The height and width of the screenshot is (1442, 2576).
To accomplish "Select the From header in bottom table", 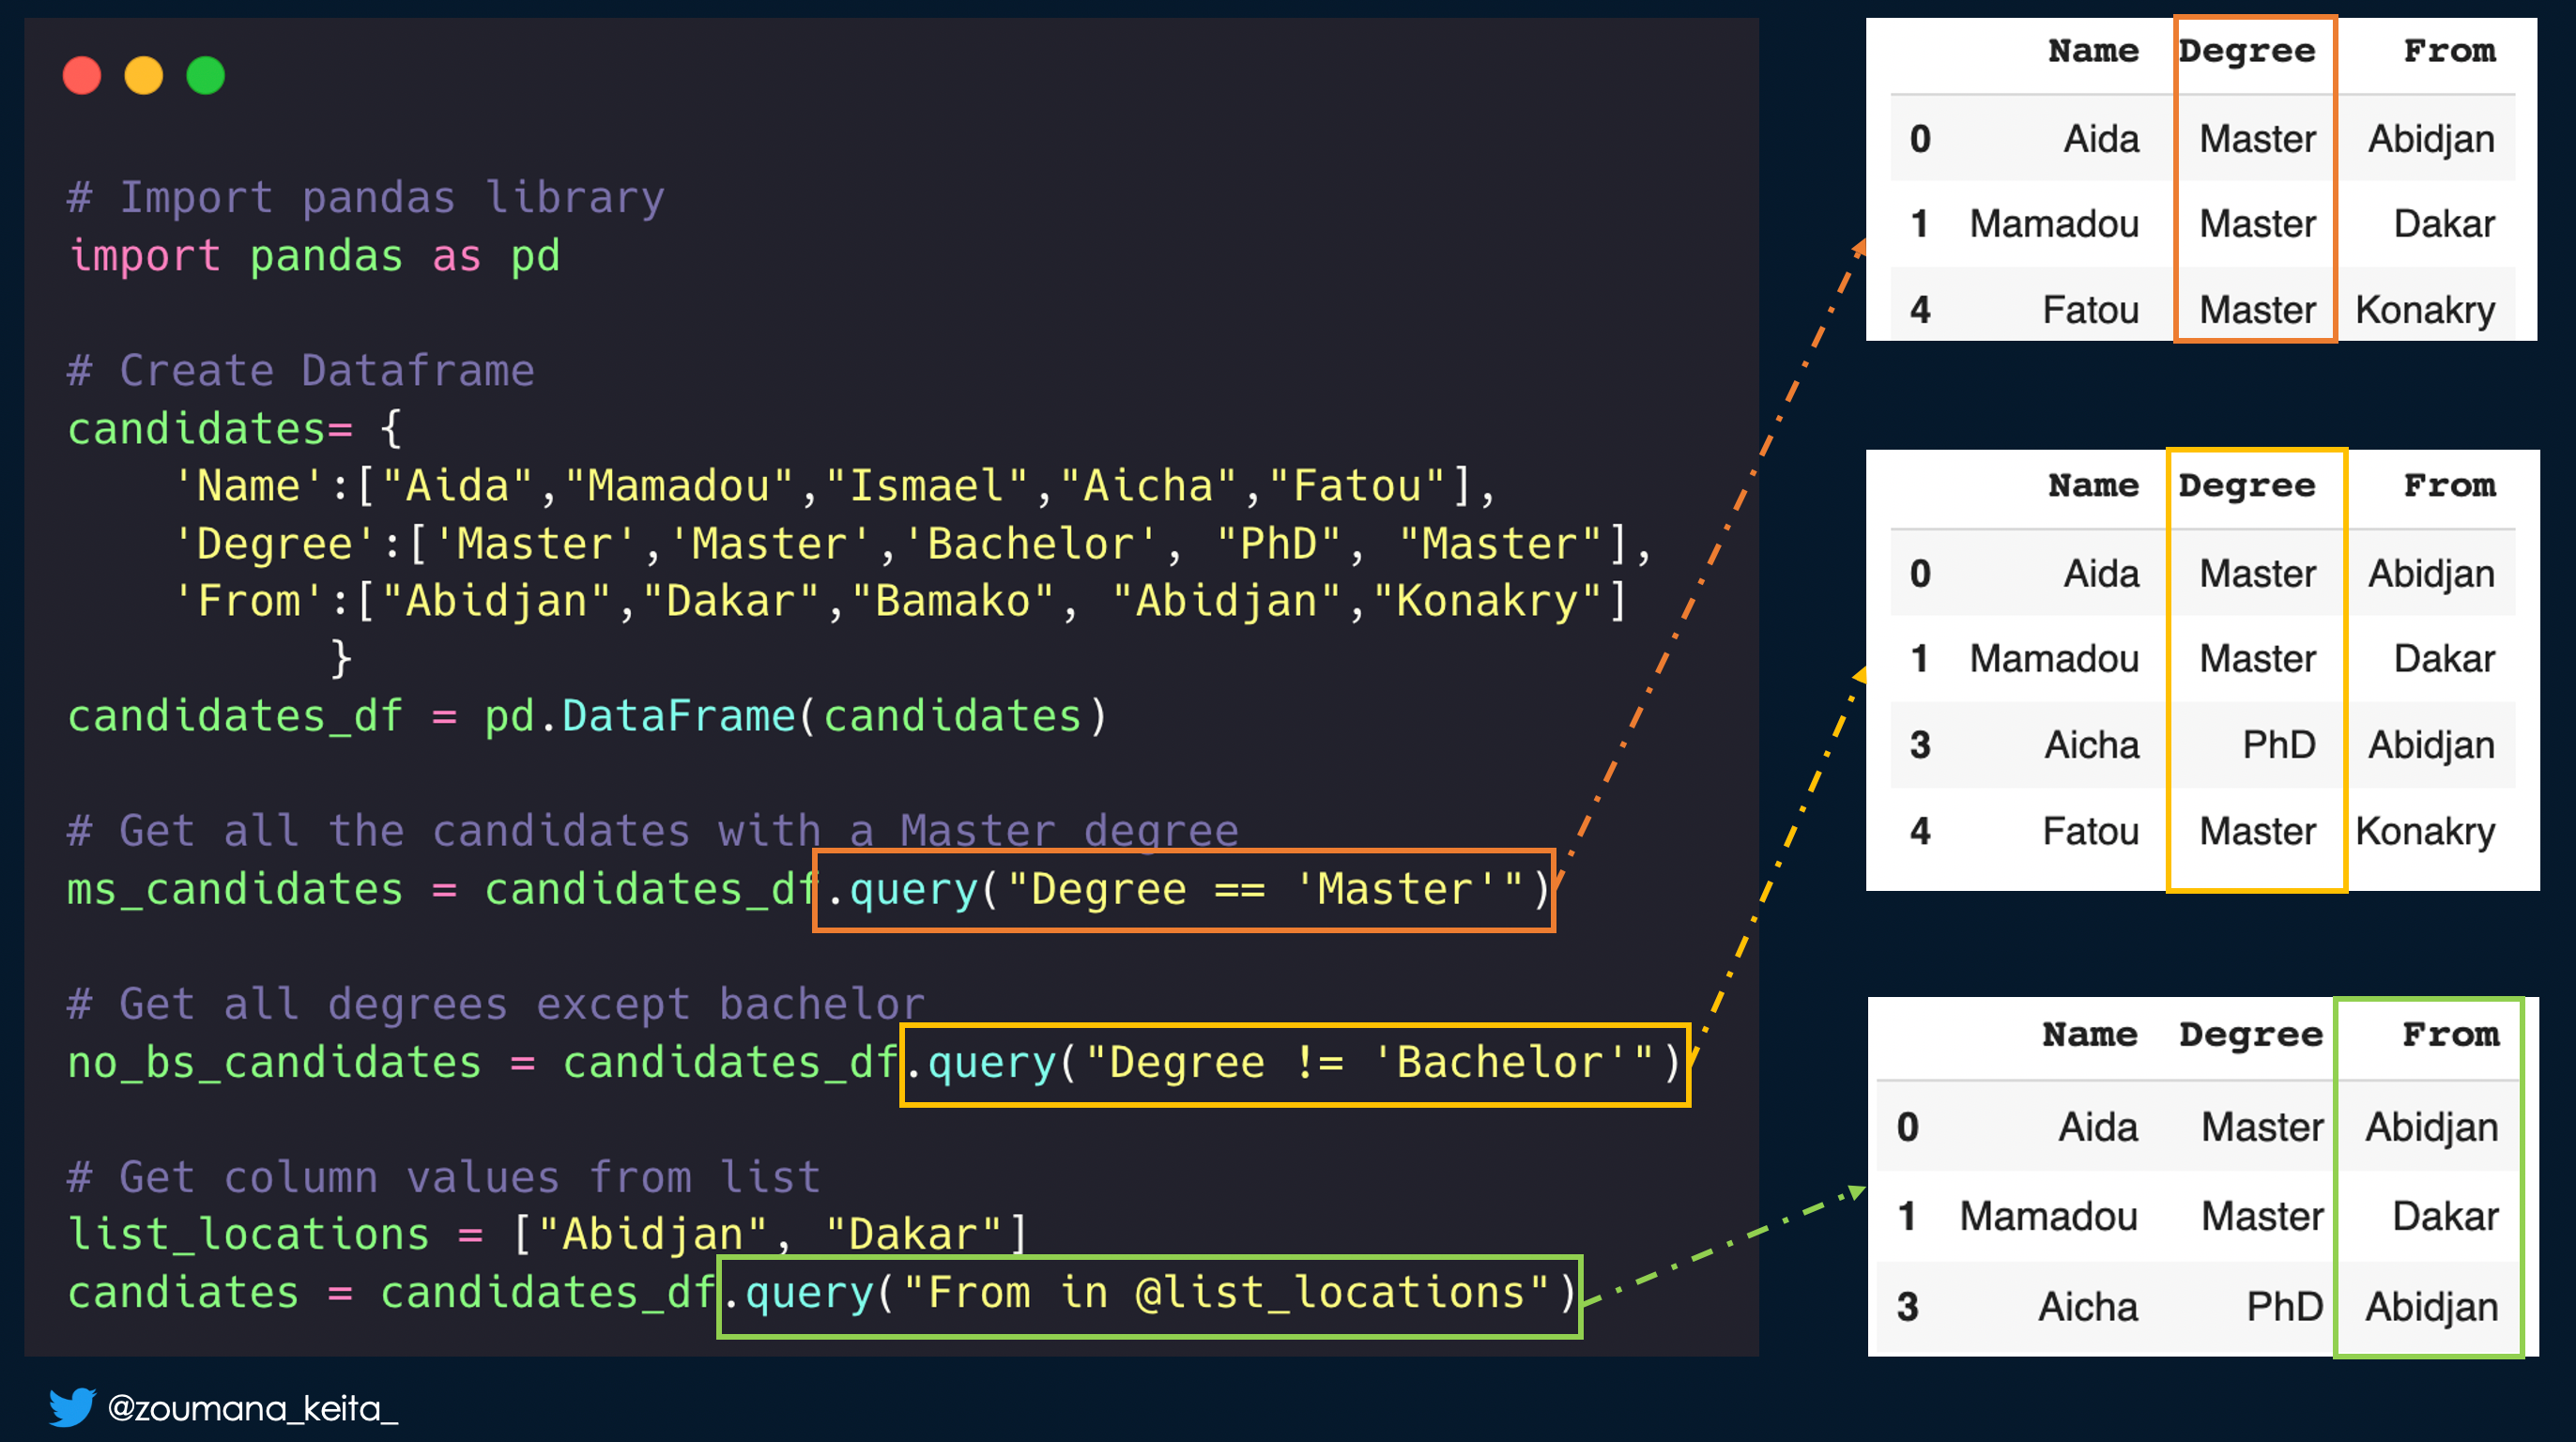I will (2450, 1034).
